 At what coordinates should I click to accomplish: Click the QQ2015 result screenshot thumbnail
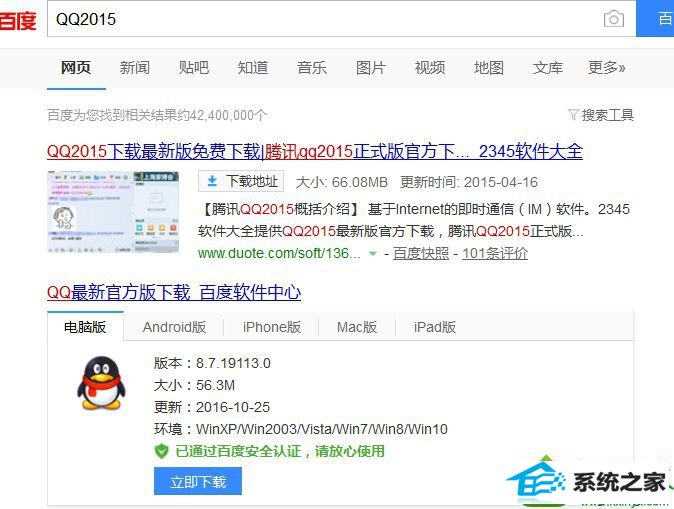(x=113, y=212)
